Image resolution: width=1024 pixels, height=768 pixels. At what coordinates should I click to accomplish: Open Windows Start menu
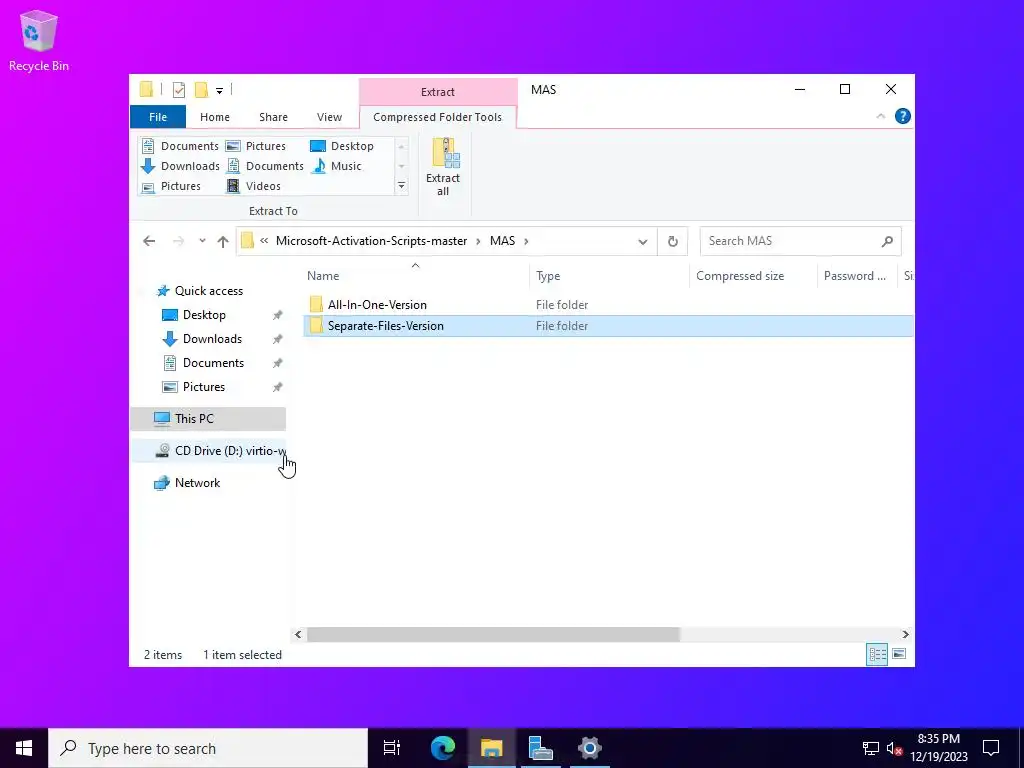[x=24, y=748]
